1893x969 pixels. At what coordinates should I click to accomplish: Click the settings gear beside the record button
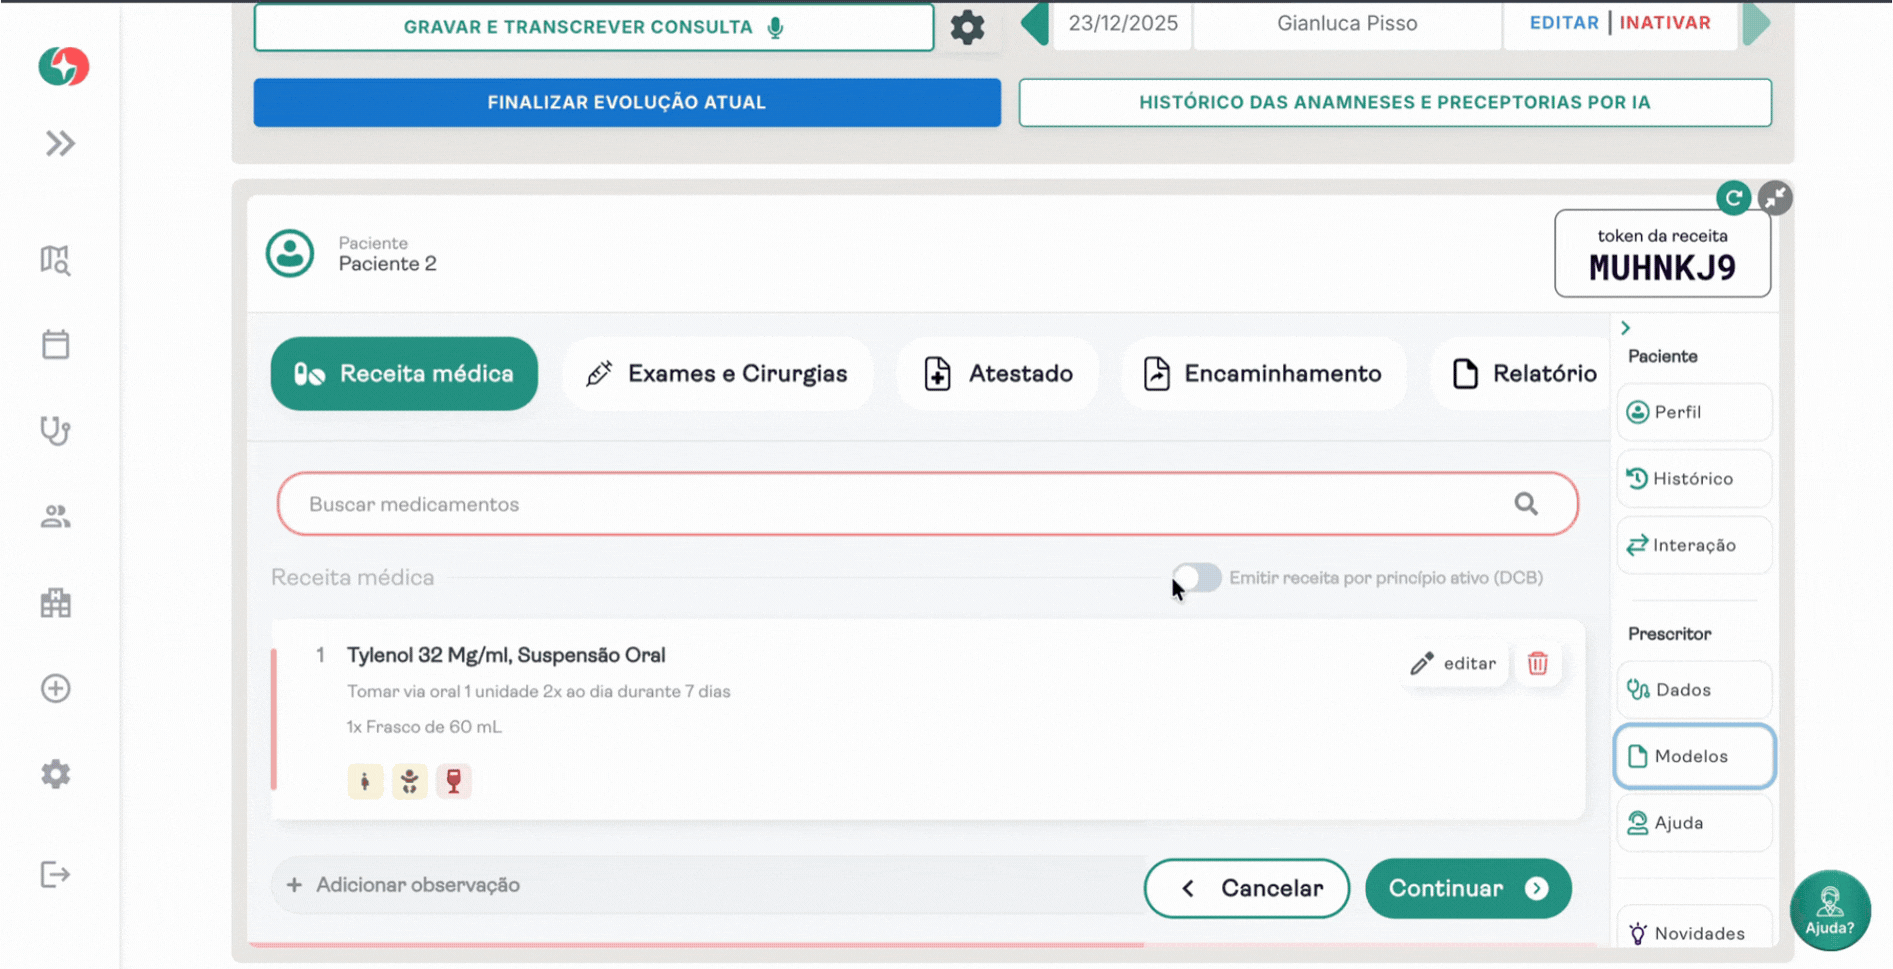(x=967, y=27)
